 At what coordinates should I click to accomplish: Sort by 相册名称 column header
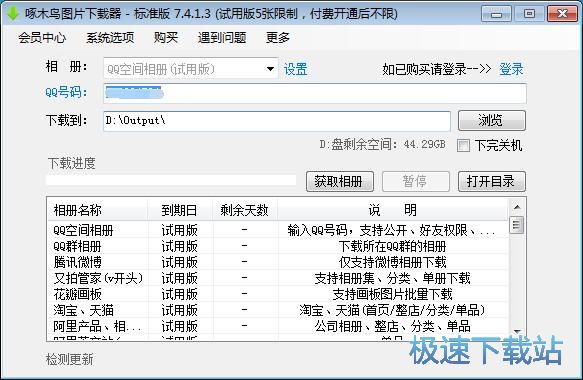click(98, 210)
